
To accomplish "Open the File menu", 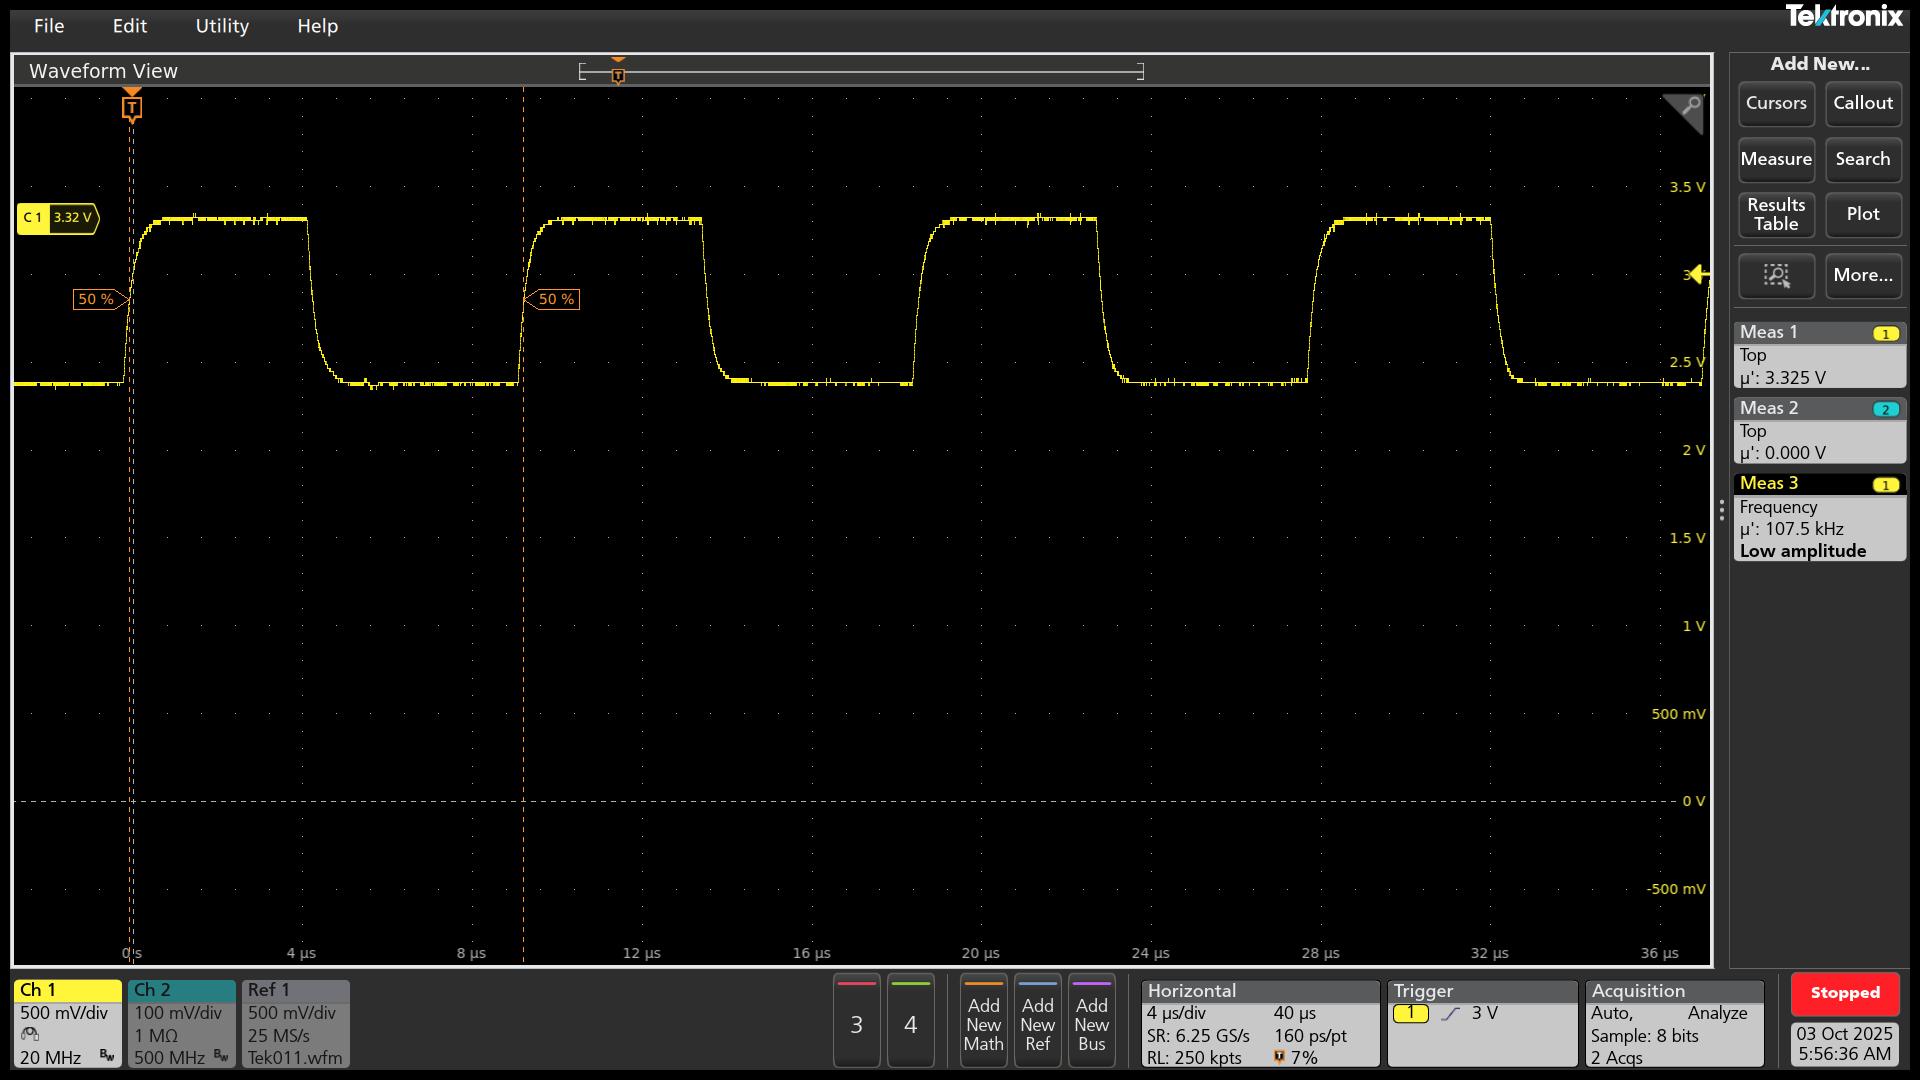I will tap(48, 26).
